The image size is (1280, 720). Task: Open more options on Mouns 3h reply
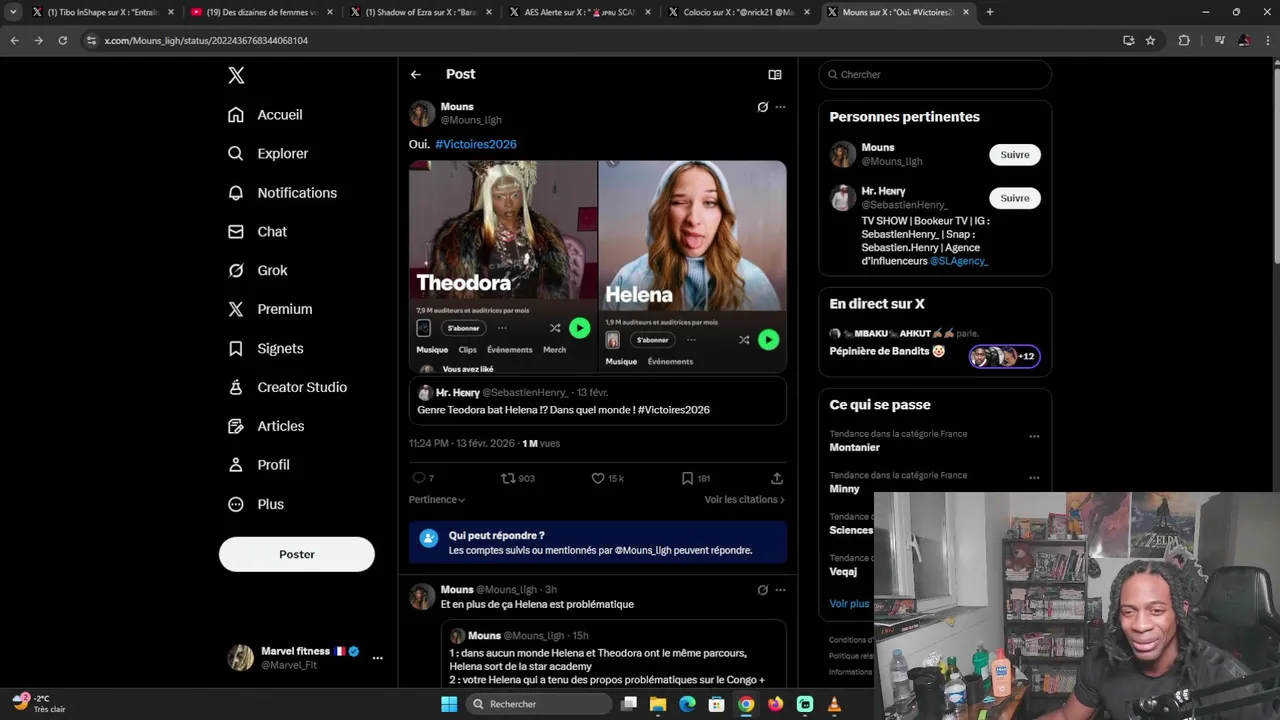(x=781, y=590)
